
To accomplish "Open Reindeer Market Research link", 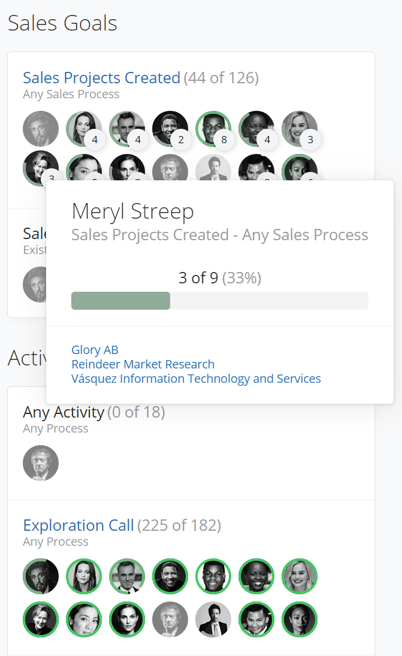I will coord(143,364).
